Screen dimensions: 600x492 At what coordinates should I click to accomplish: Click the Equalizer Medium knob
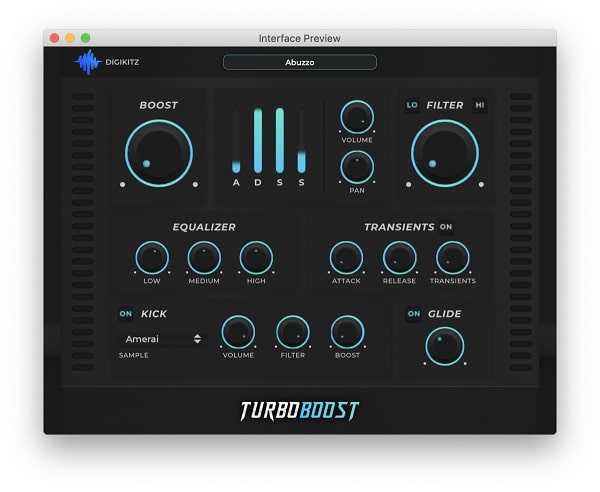point(204,258)
